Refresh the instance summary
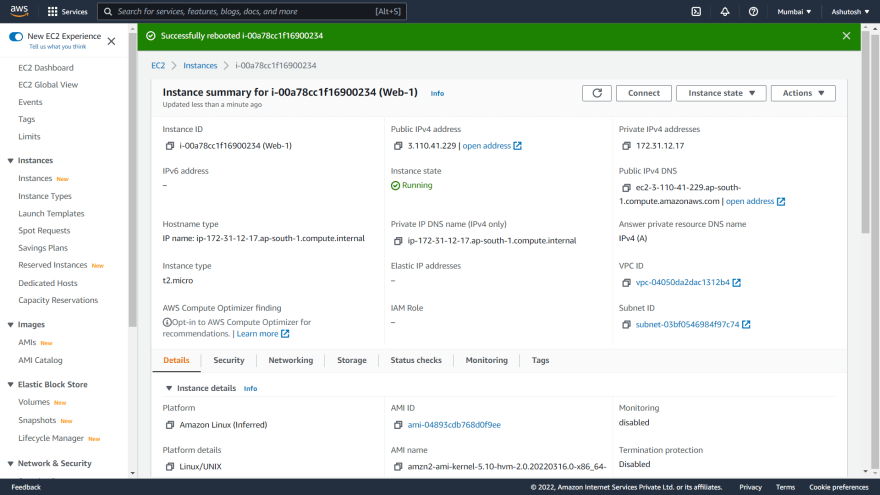Image resolution: width=880 pixels, height=495 pixels. (597, 93)
